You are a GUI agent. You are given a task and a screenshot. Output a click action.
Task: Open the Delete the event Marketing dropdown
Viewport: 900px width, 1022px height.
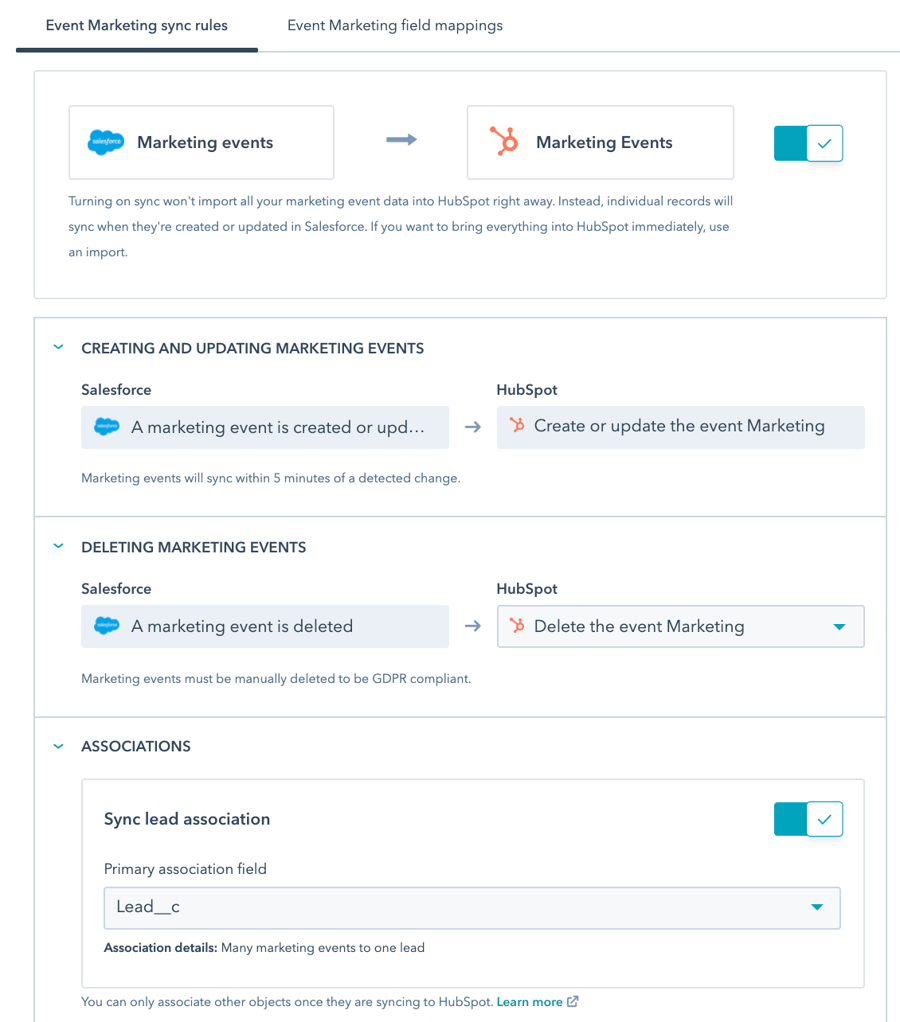tap(680, 627)
